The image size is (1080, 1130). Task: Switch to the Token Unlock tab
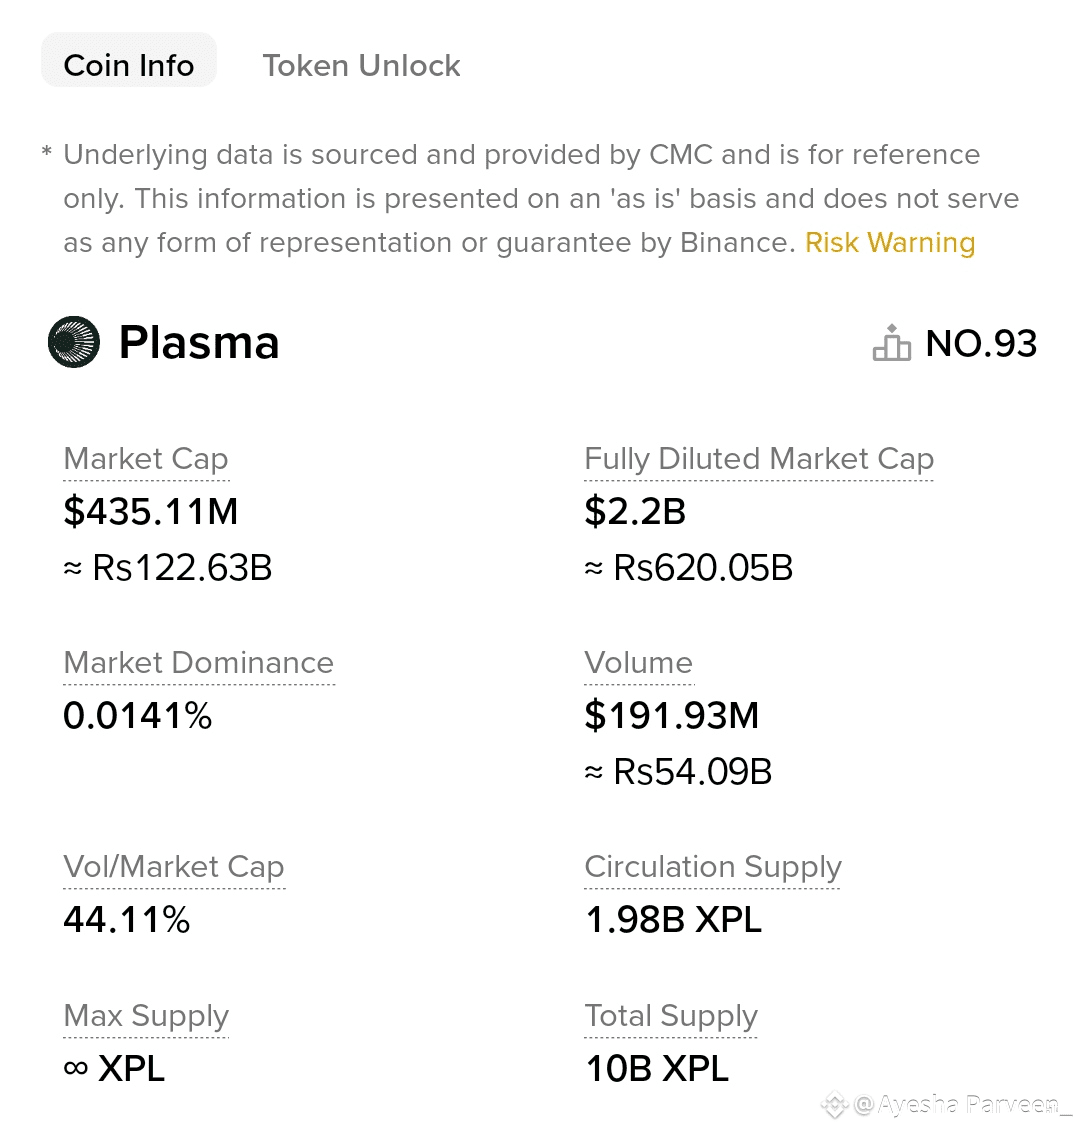tap(361, 66)
